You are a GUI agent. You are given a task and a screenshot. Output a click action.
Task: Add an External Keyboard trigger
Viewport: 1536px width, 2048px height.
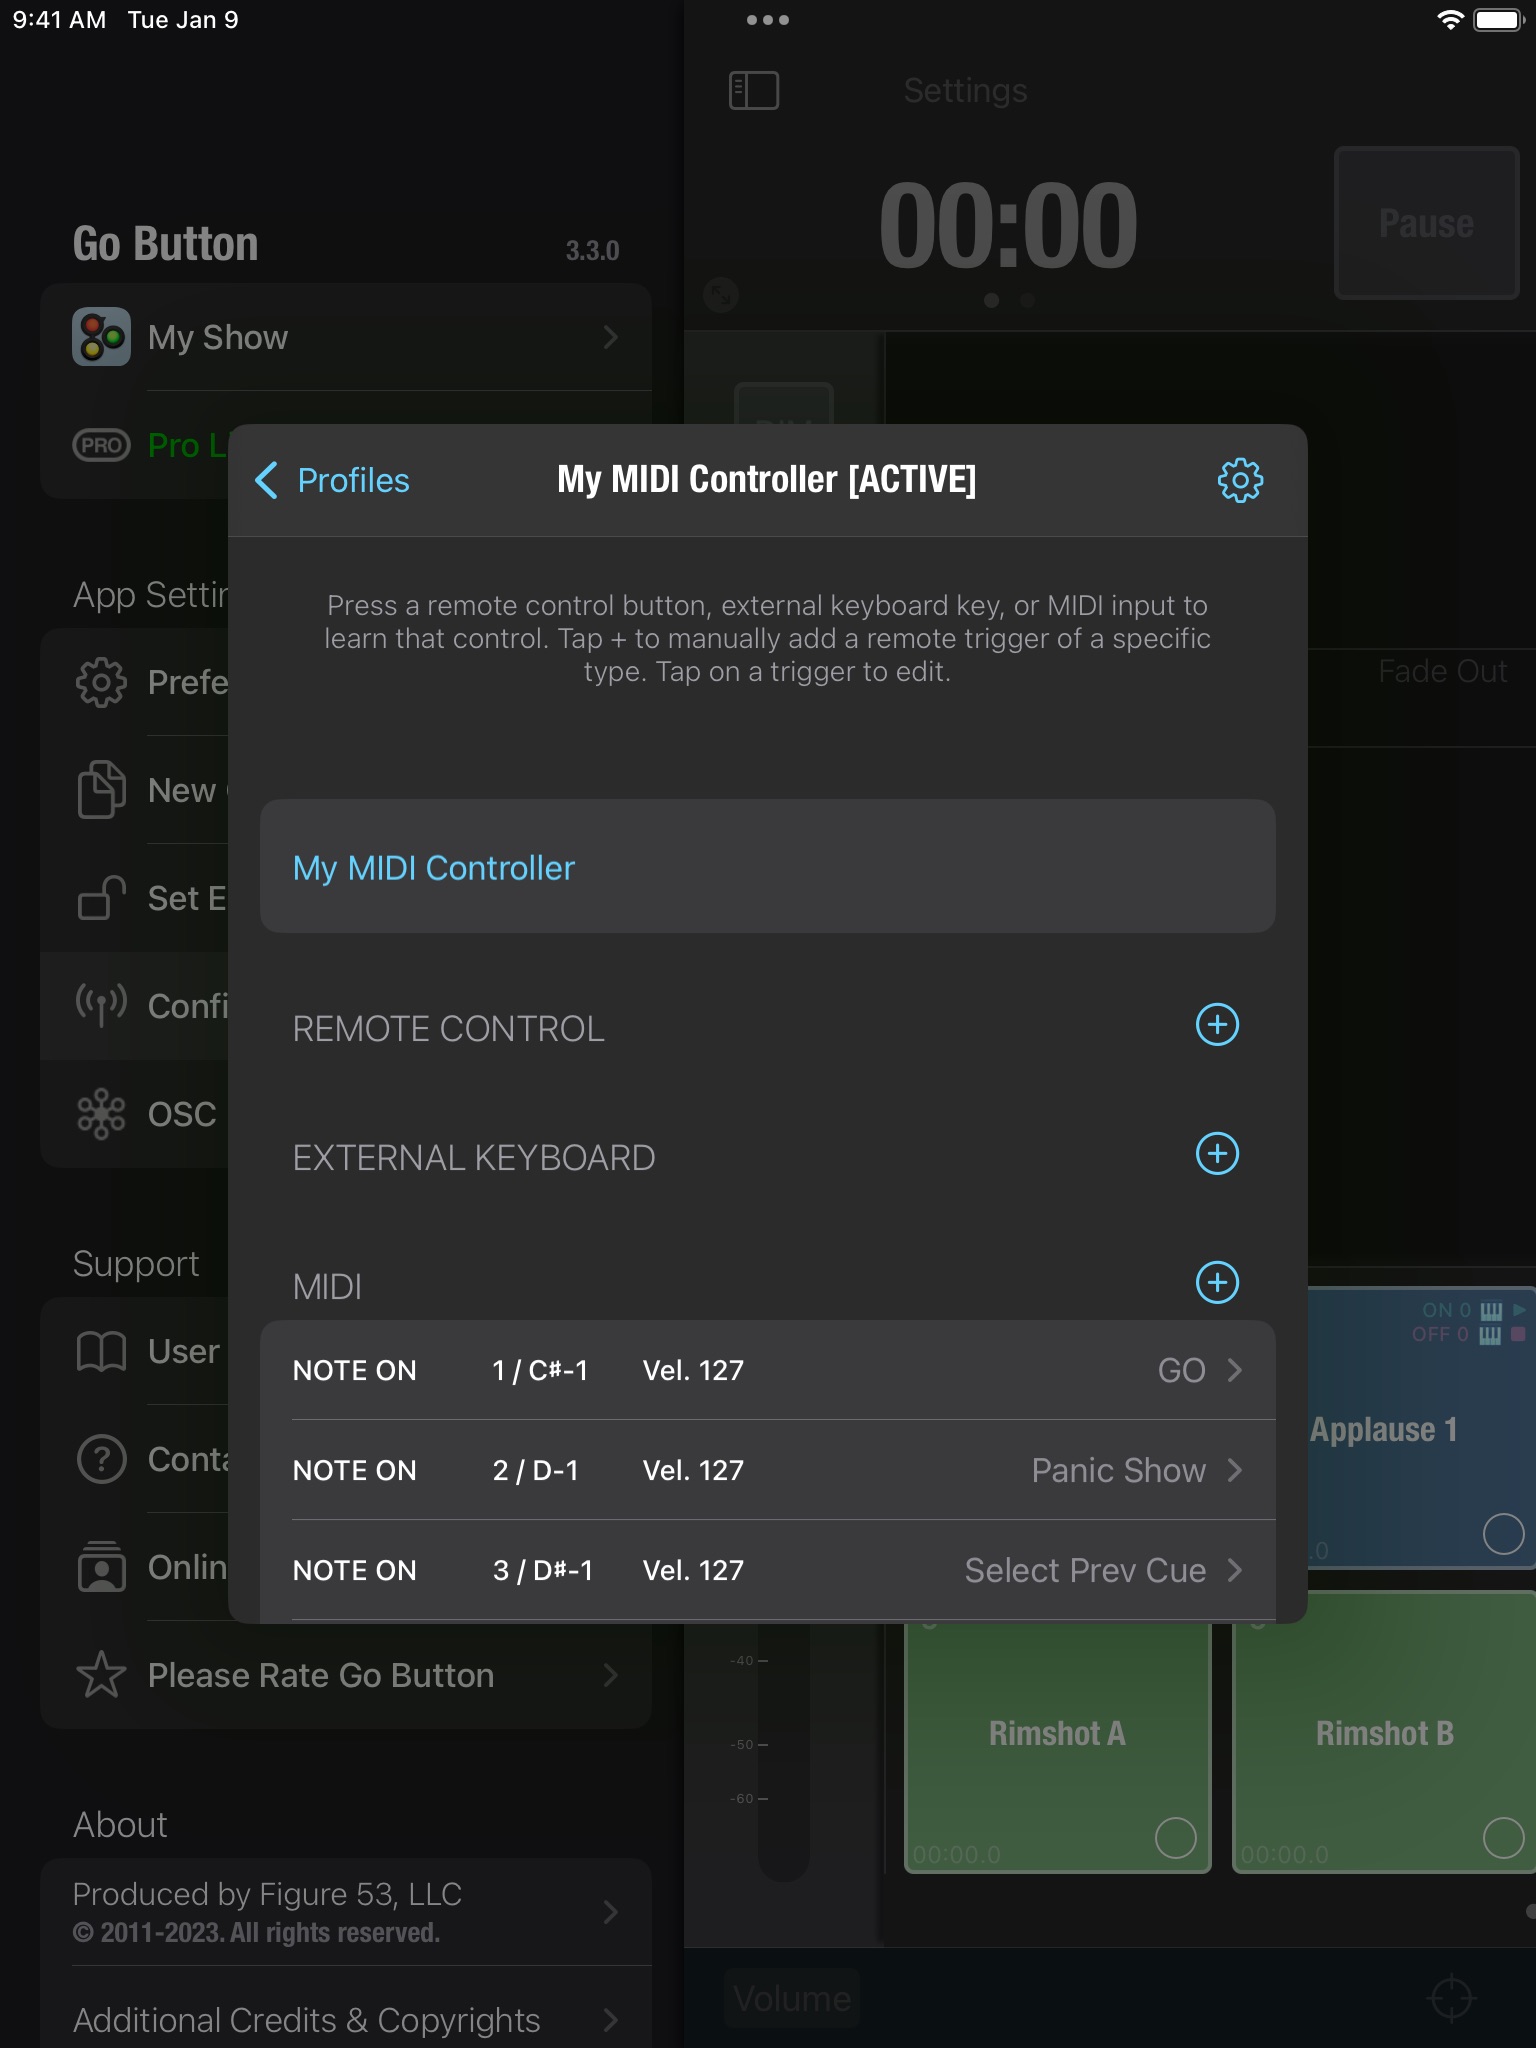[1217, 1154]
